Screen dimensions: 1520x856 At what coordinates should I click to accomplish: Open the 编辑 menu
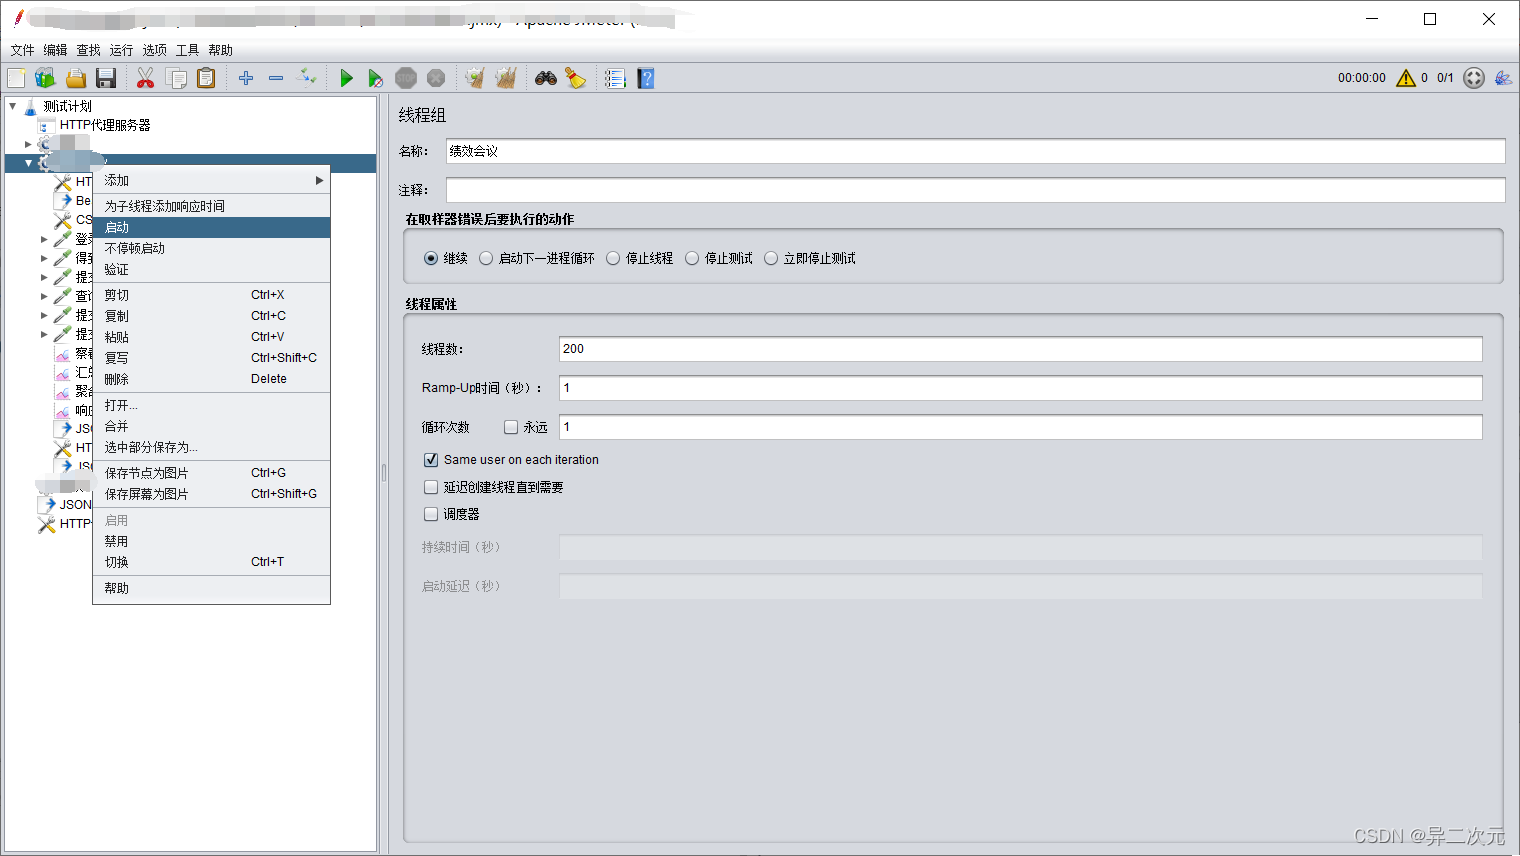tap(55, 50)
